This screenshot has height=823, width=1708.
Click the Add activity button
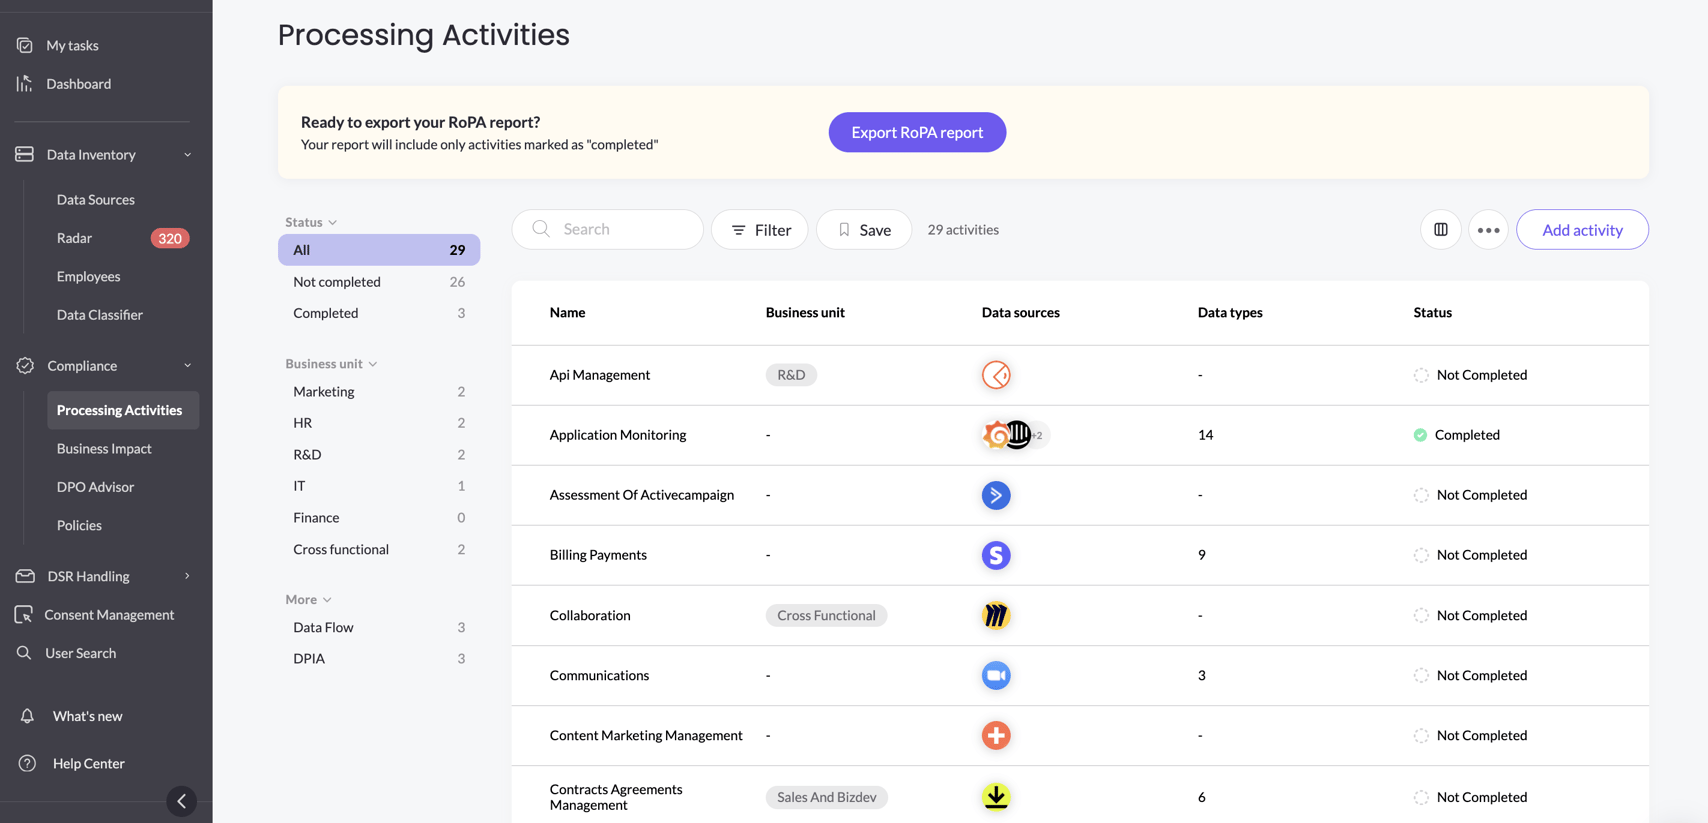(1581, 230)
